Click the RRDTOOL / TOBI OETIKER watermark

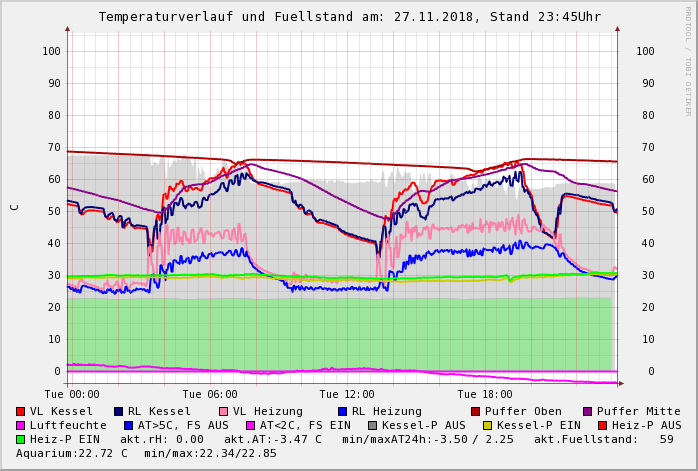(688, 60)
